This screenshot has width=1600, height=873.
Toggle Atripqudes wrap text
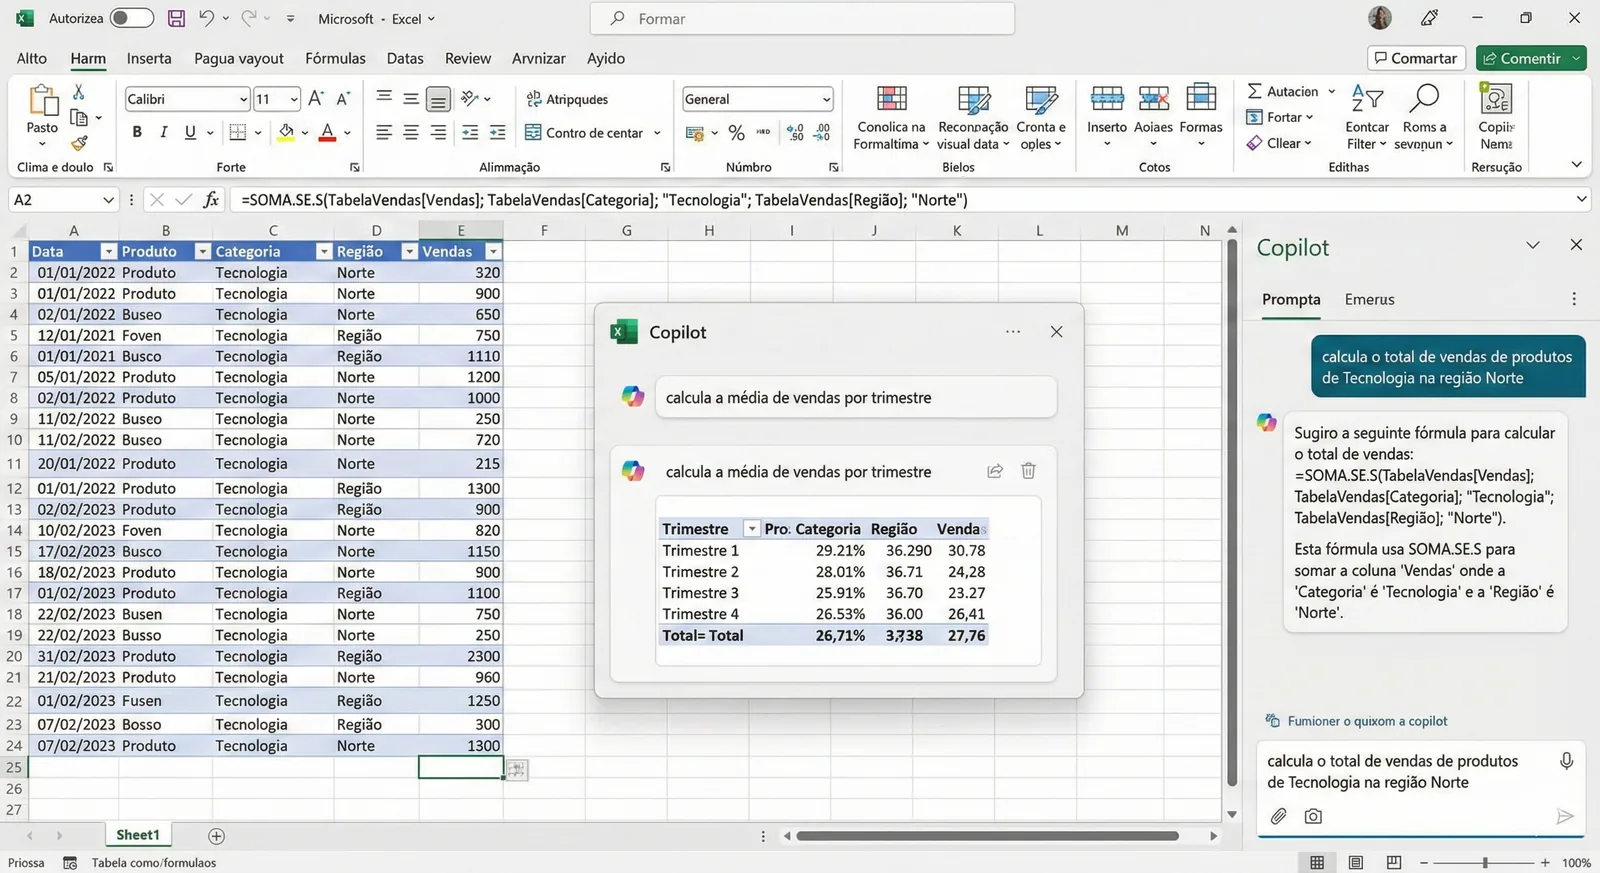click(567, 99)
